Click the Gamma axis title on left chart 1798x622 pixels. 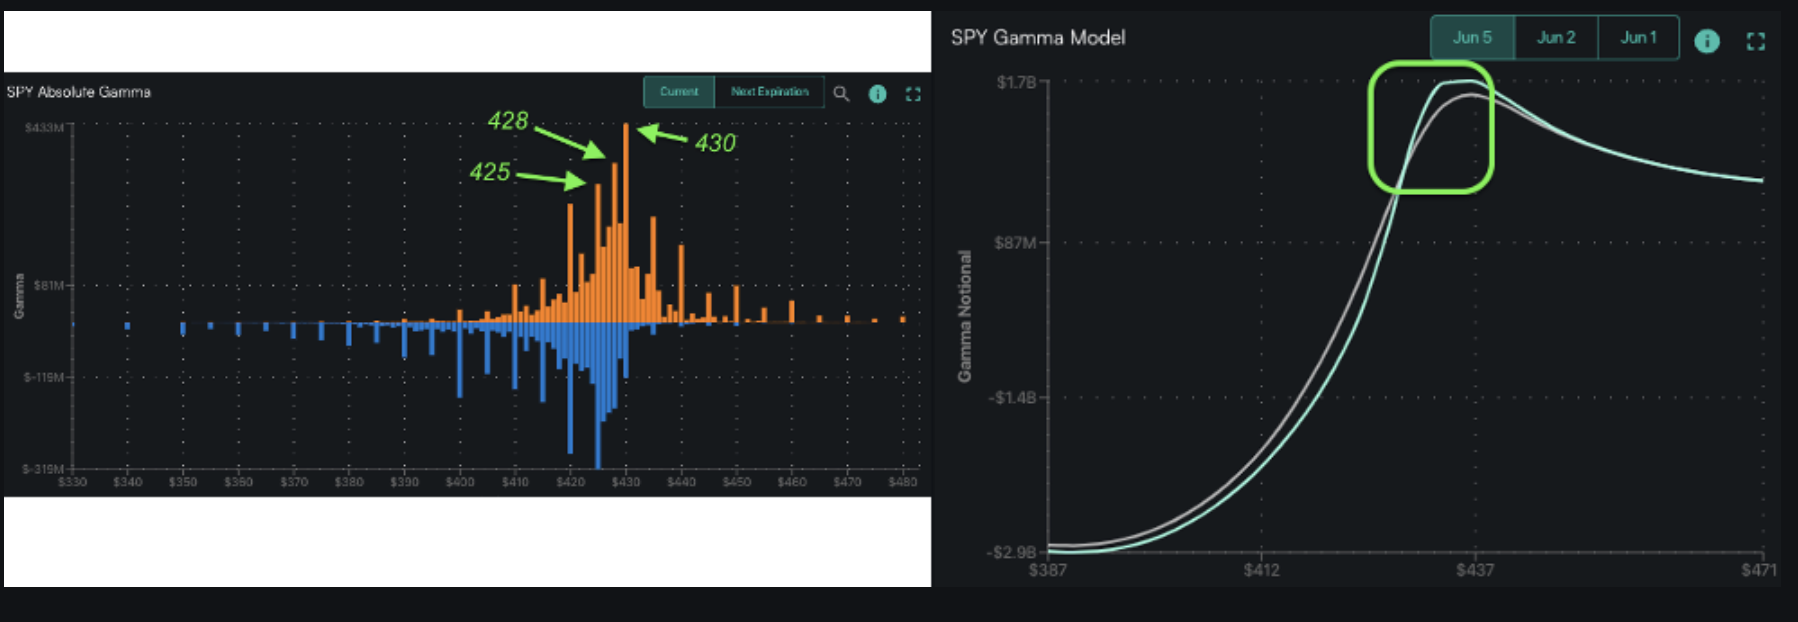[x=18, y=296]
